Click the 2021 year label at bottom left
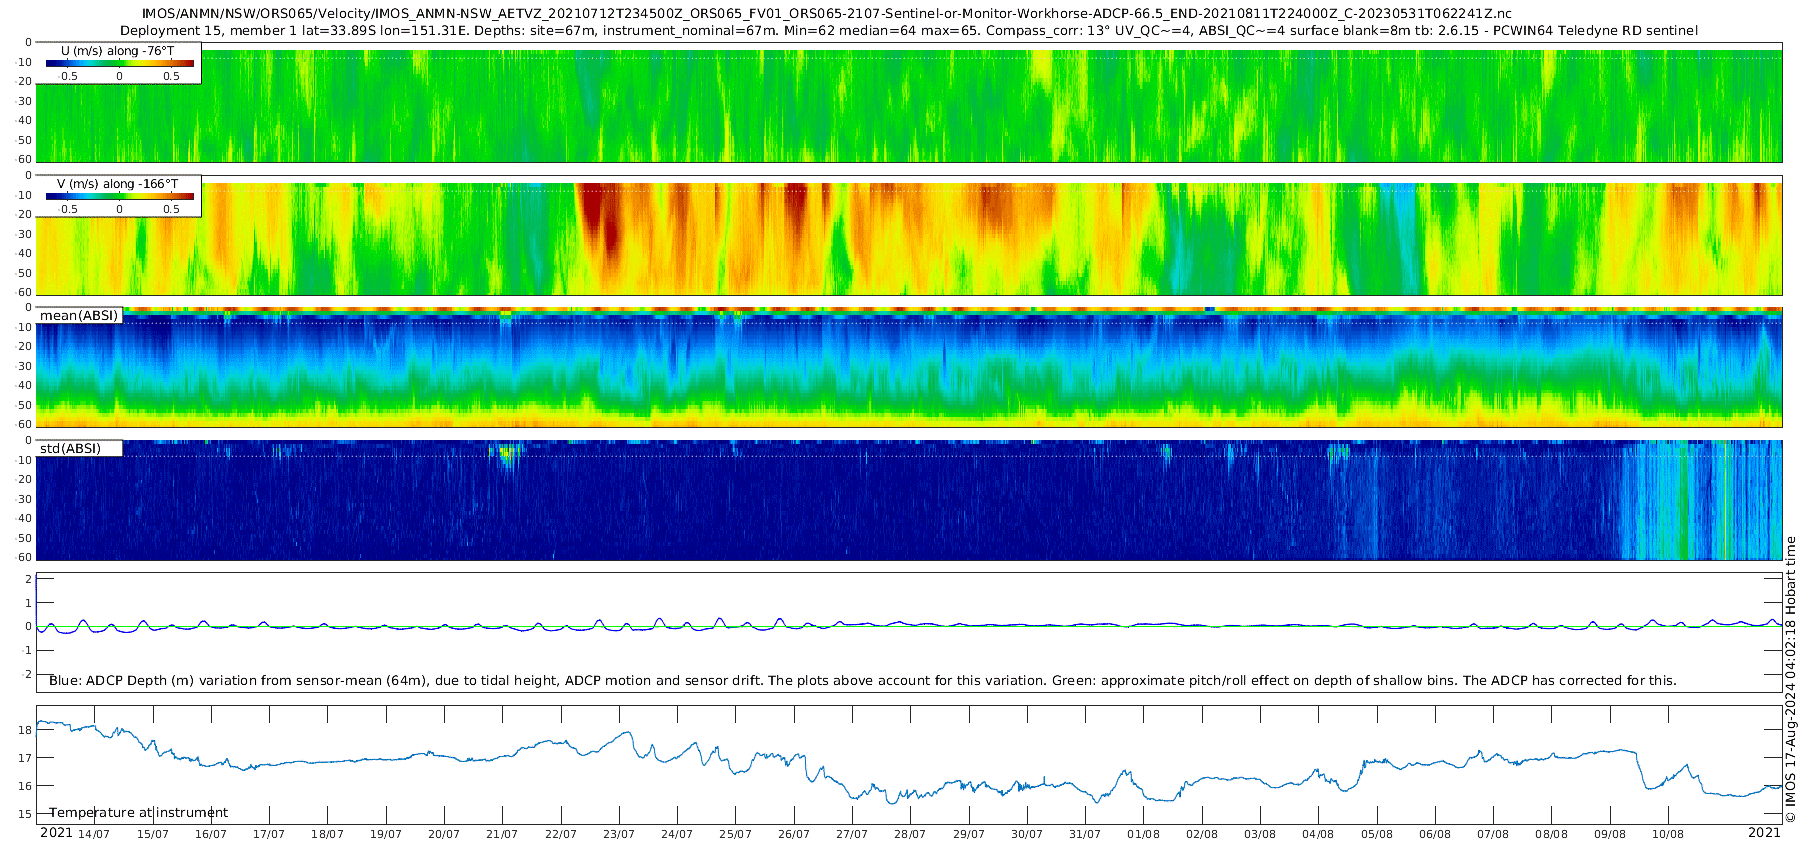The height and width of the screenshot is (850, 1800). [56, 833]
